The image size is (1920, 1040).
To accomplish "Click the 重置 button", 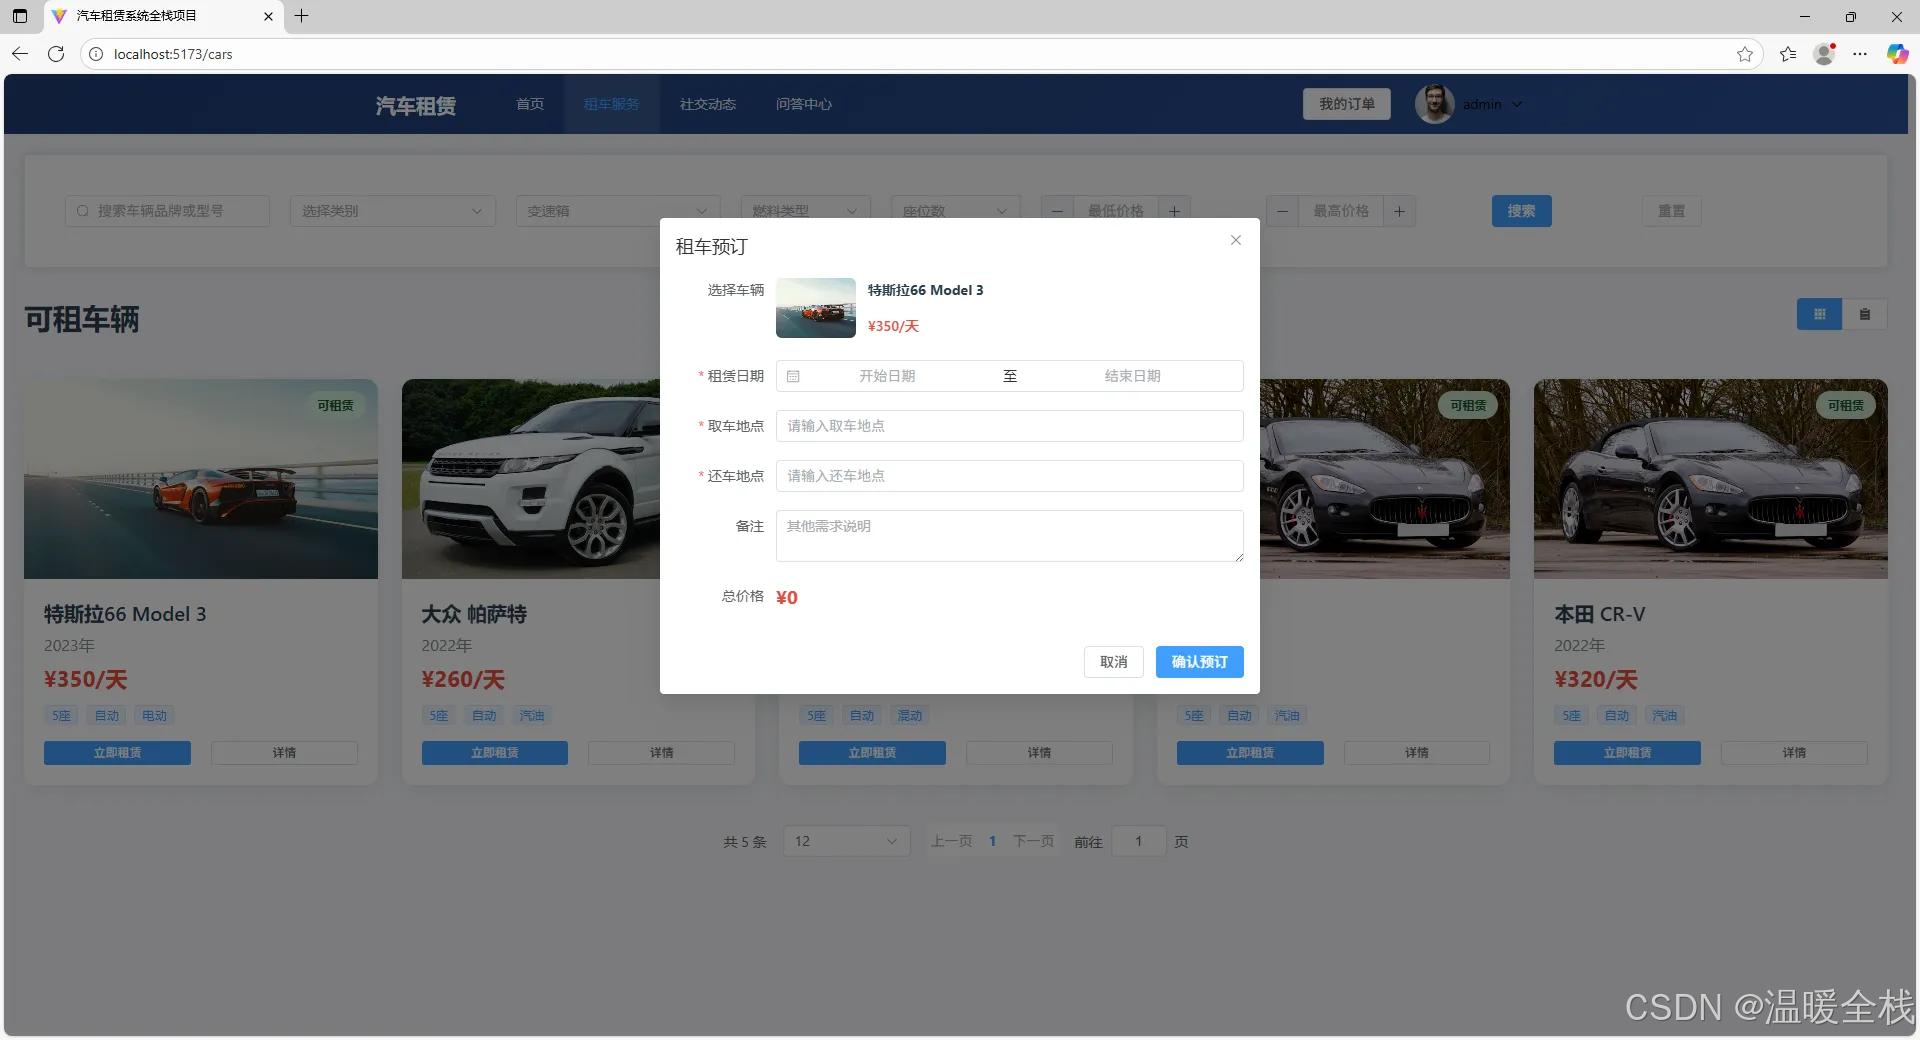I will [x=1671, y=211].
